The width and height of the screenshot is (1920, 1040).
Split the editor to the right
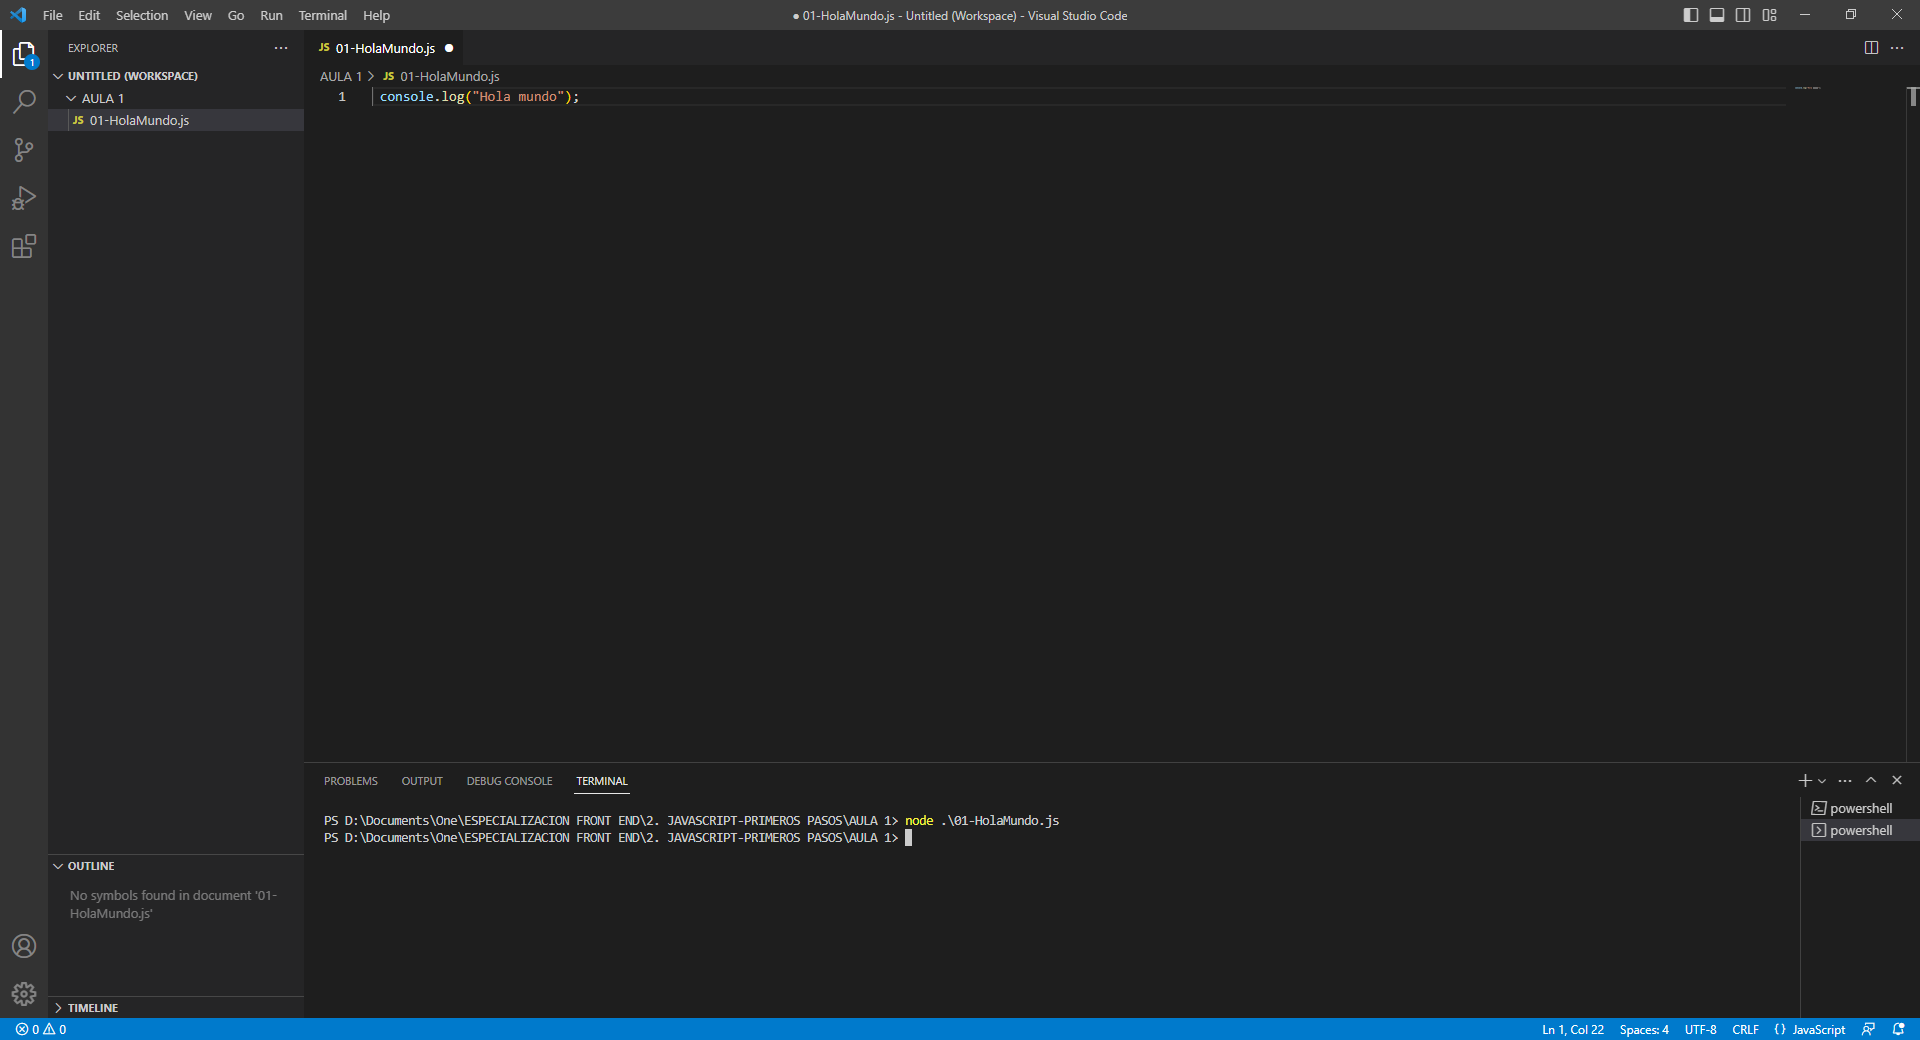[1871, 48]
